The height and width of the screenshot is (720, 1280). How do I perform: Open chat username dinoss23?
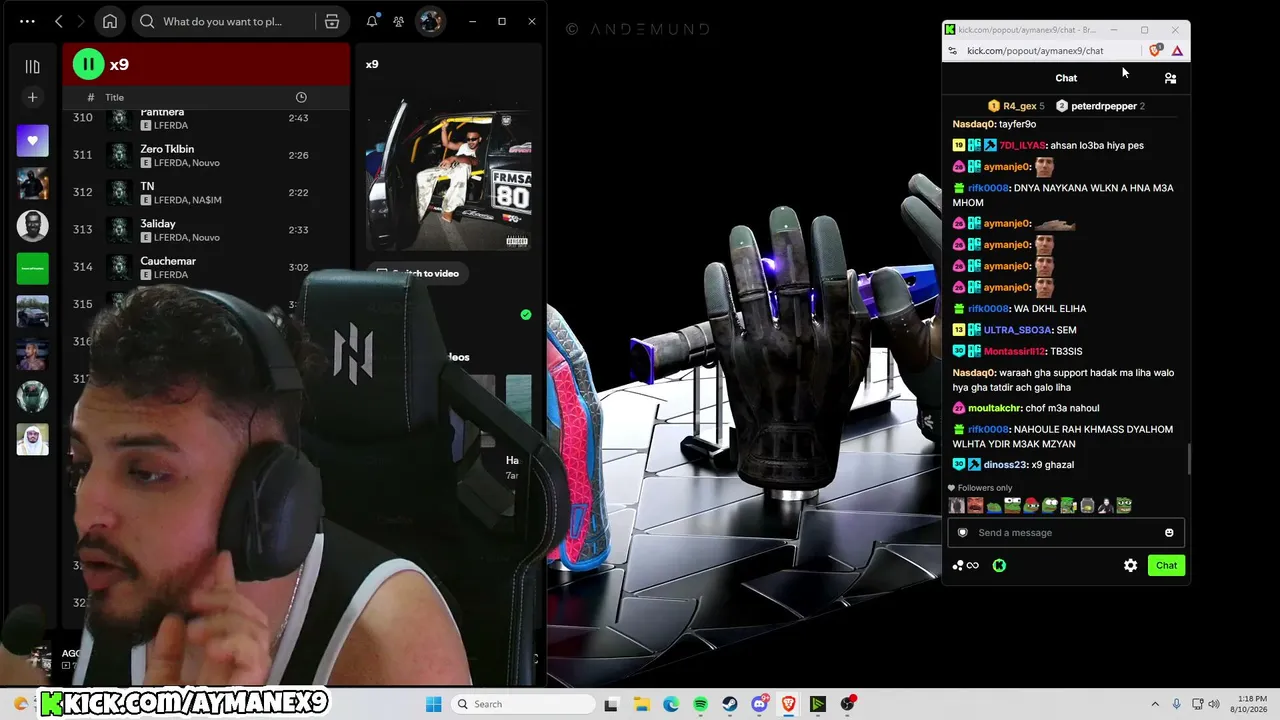1005,465
